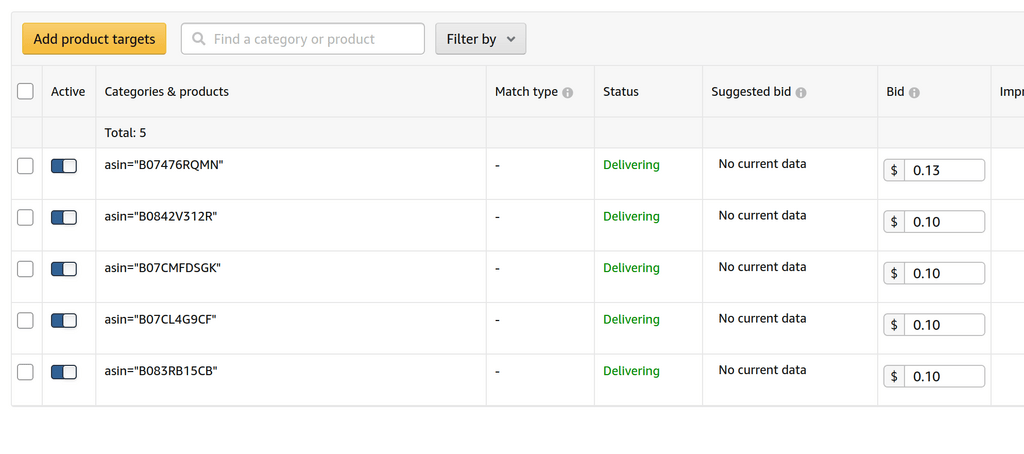This screenshot has height=454, width=1024.
Task: Switch off the B07CMFDSGK active toggle
Action: click(x=64, y=269)
